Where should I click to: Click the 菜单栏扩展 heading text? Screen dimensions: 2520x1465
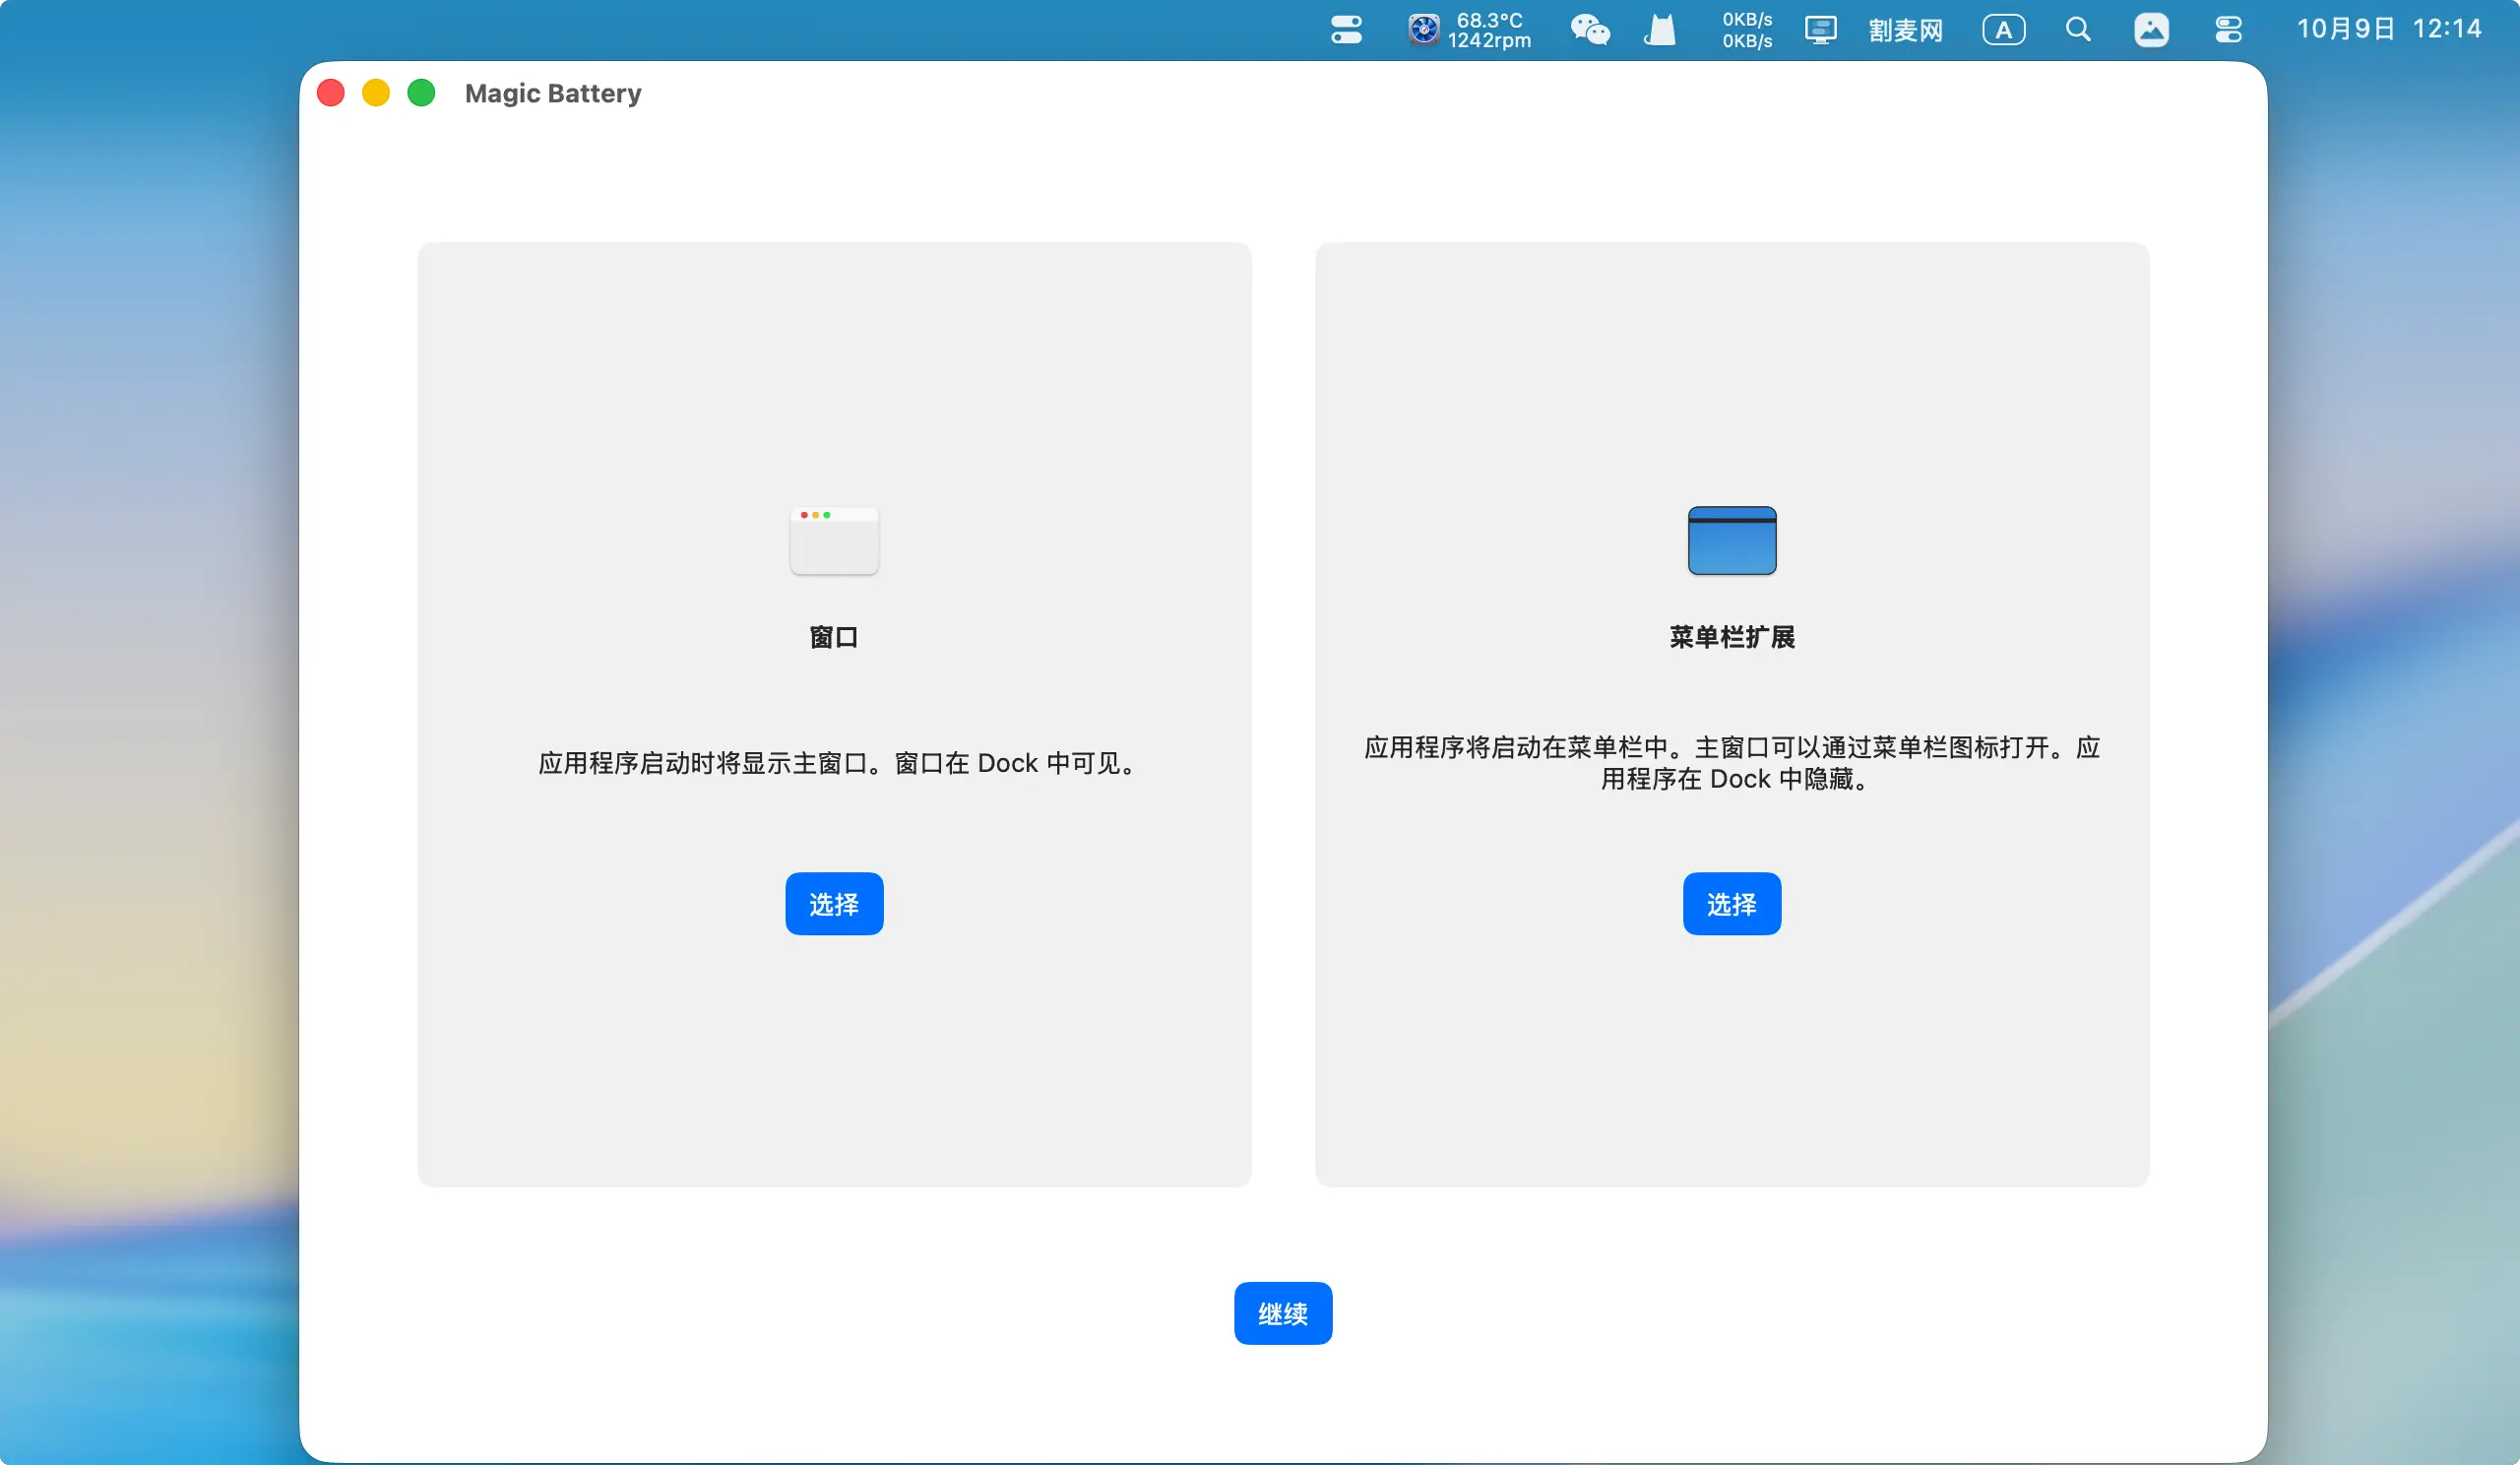pyautogui.click(x=1731, y=637)
